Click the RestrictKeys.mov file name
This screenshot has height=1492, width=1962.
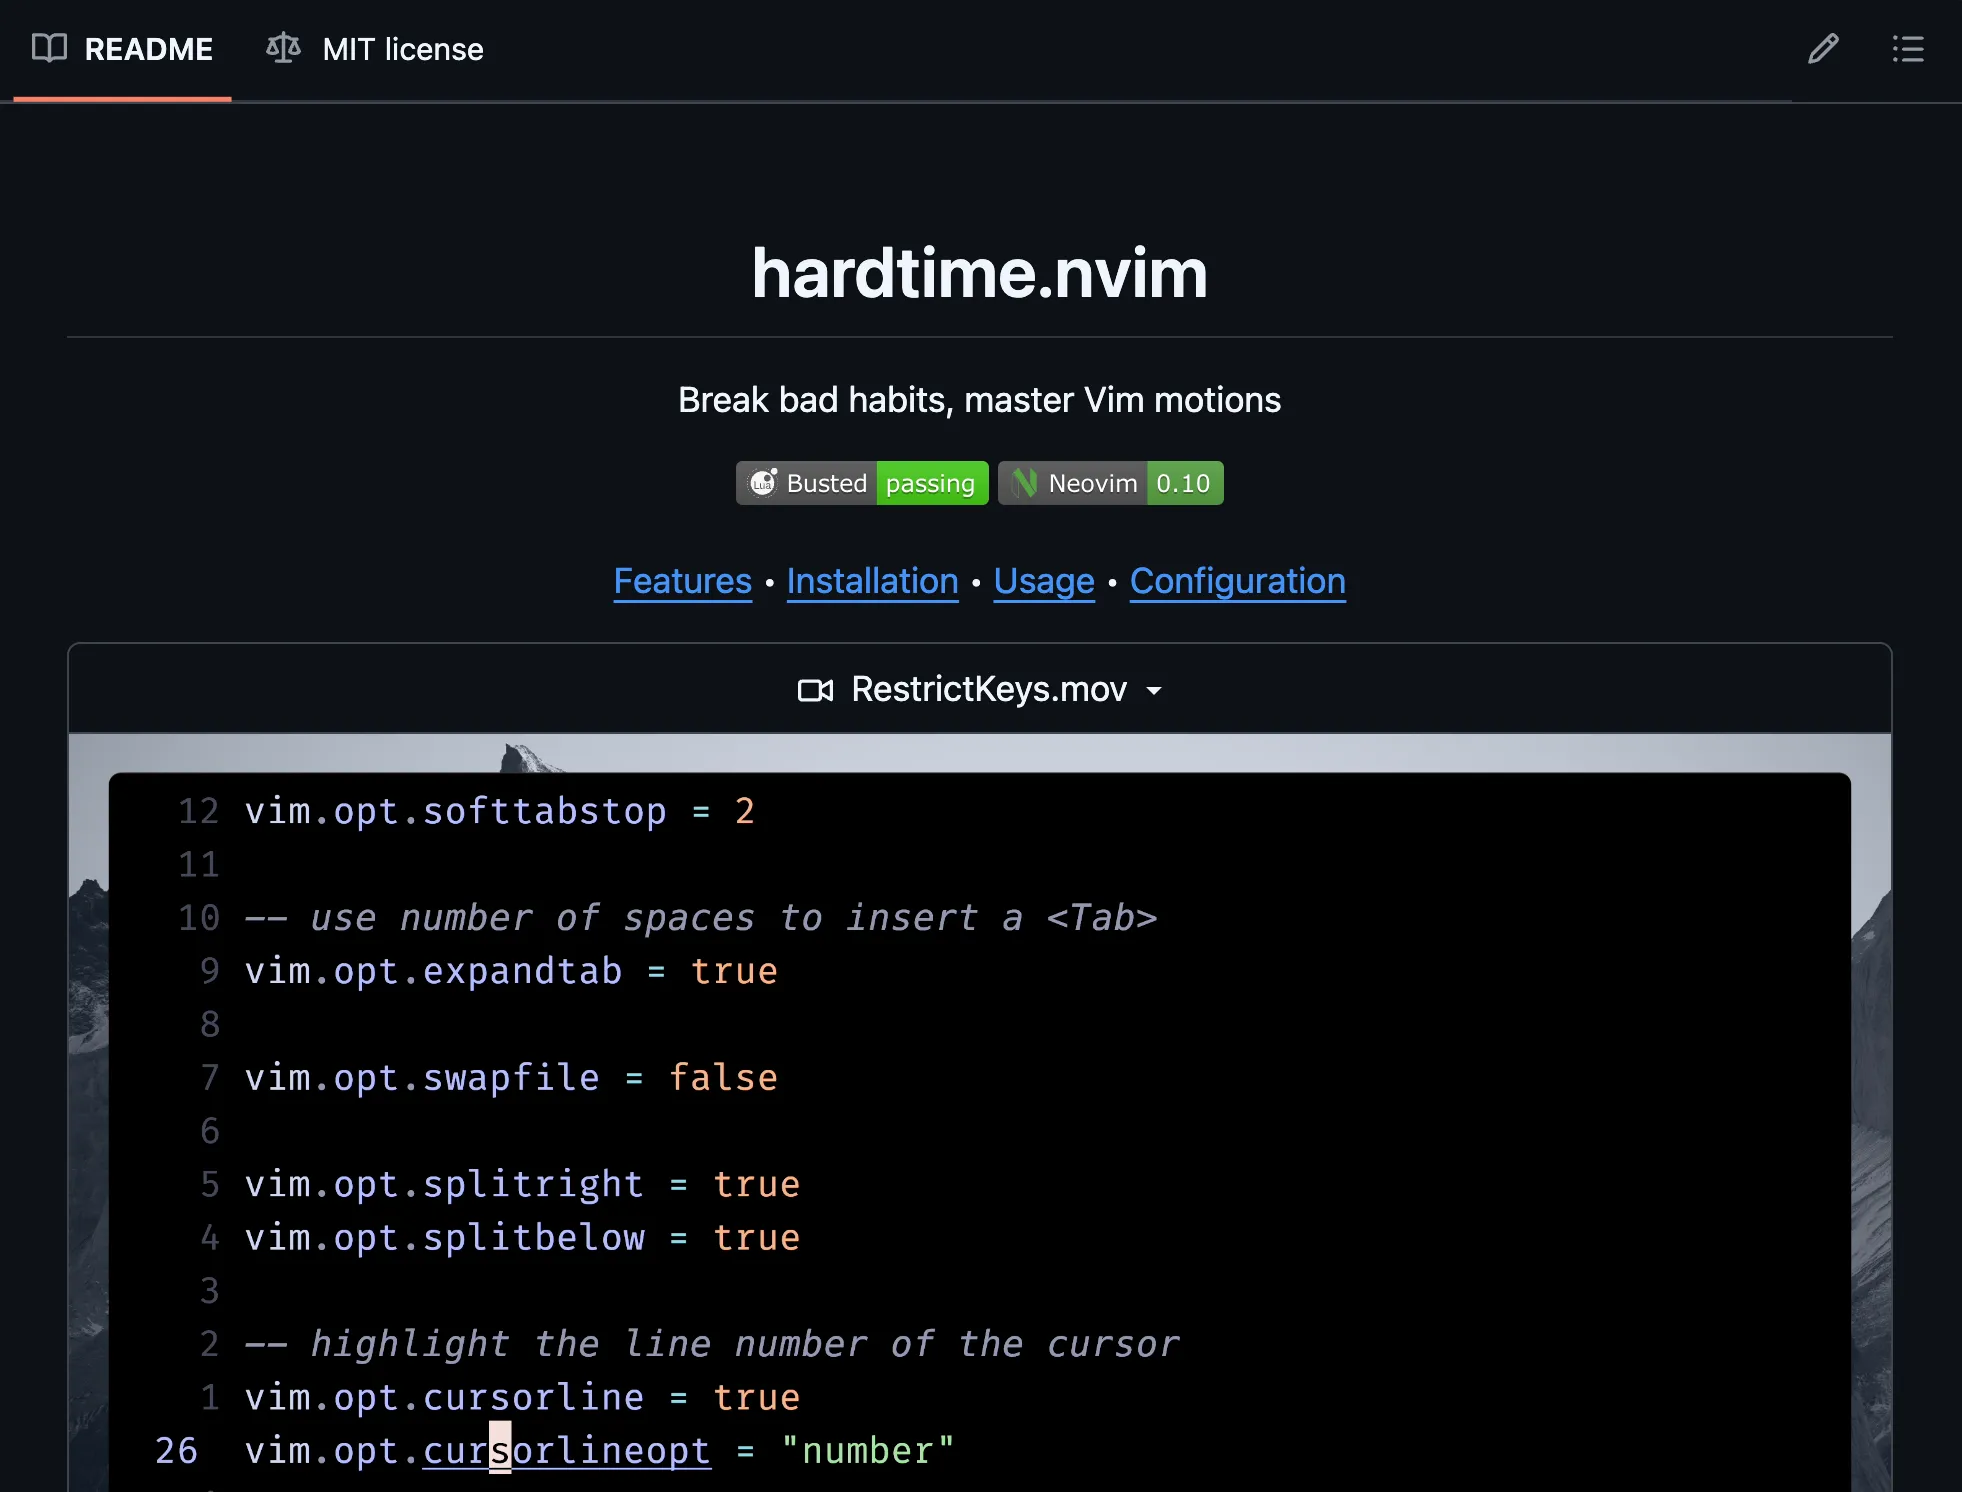click(x=989, y=689)
